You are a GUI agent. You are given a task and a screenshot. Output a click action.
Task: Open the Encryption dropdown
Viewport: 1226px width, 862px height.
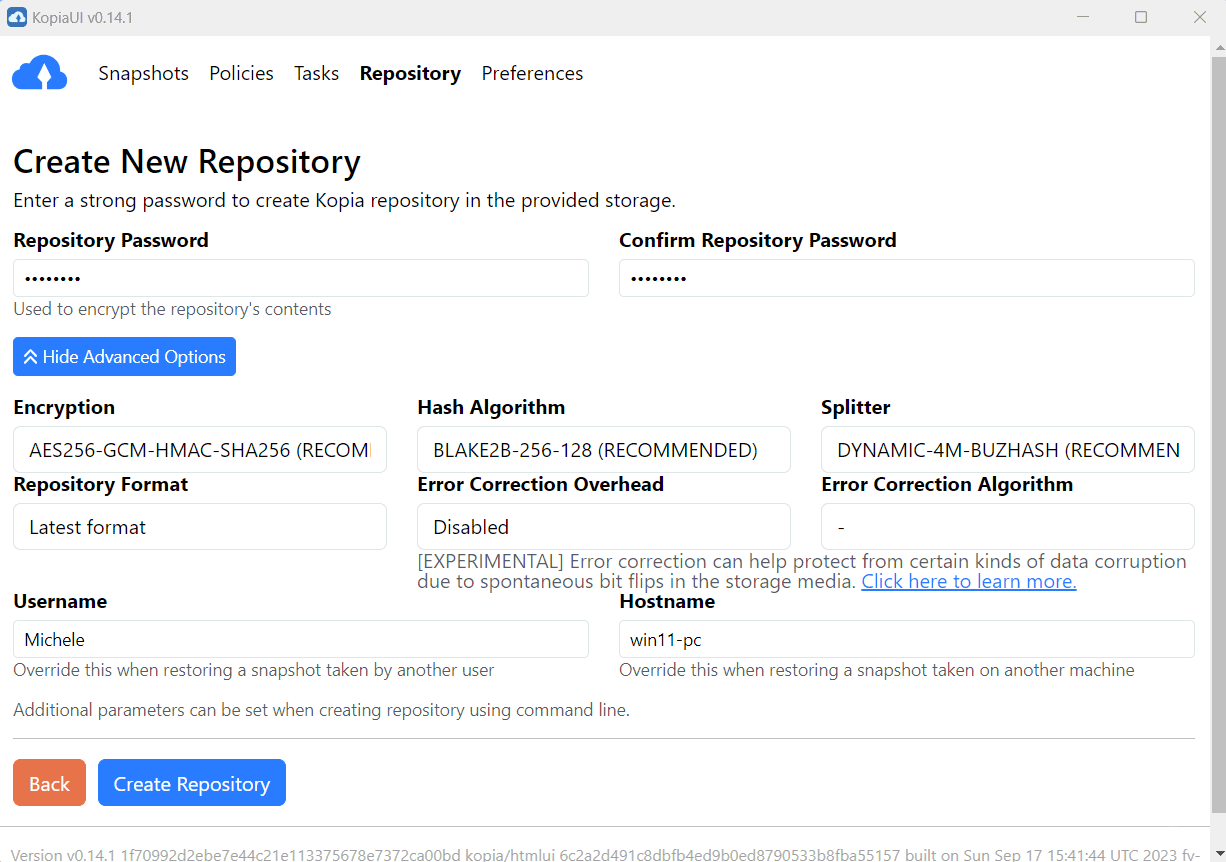pos(200,450)
